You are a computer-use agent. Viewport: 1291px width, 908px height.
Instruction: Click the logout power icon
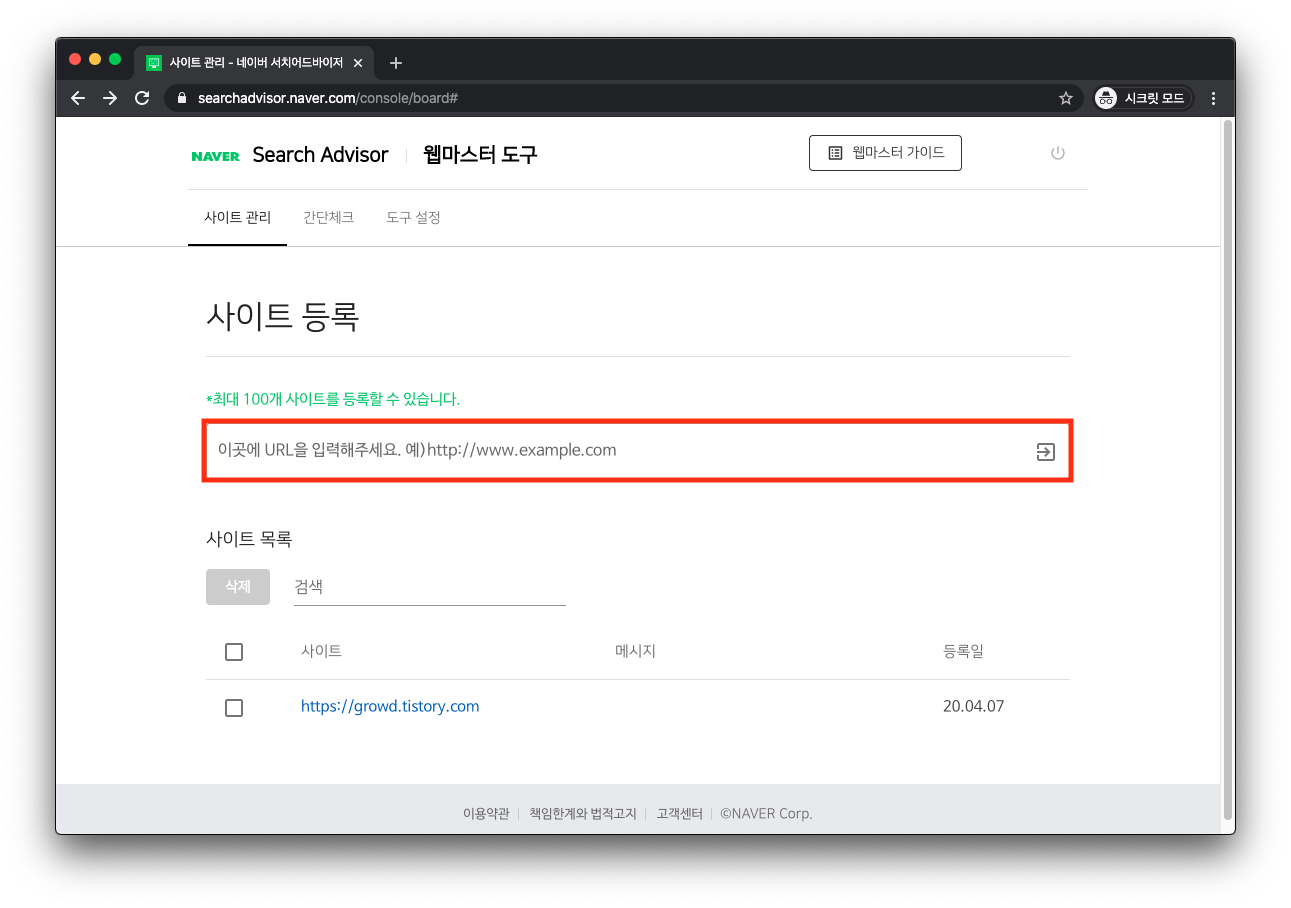1057,152
